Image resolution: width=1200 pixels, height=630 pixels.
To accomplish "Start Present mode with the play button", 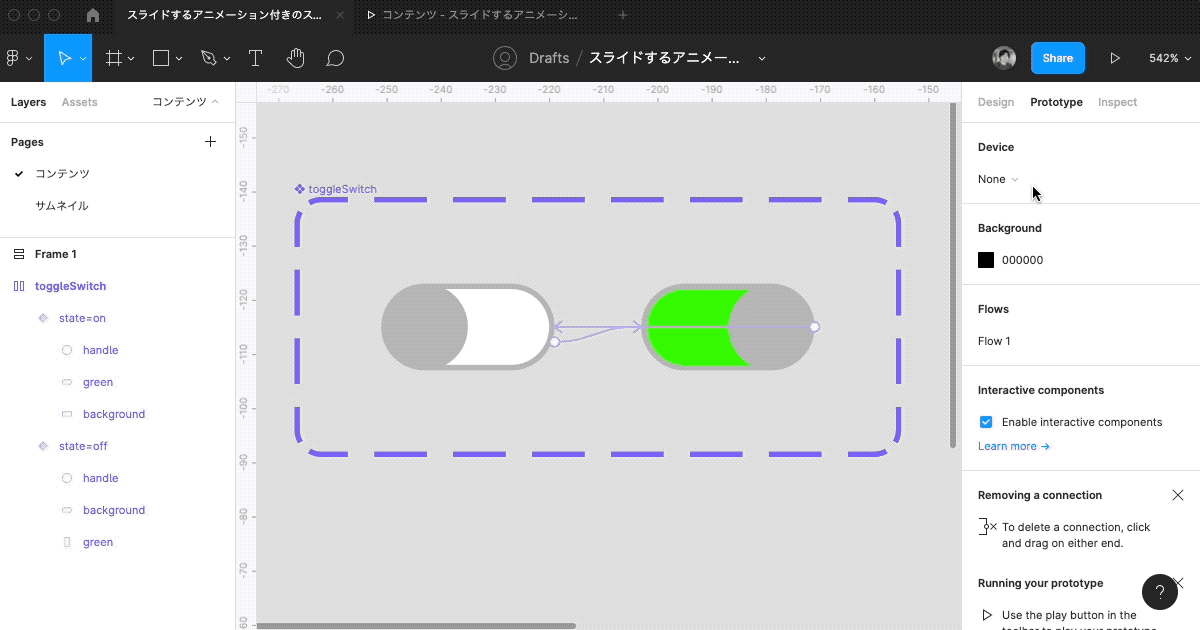I will (x=1115, y=57).
